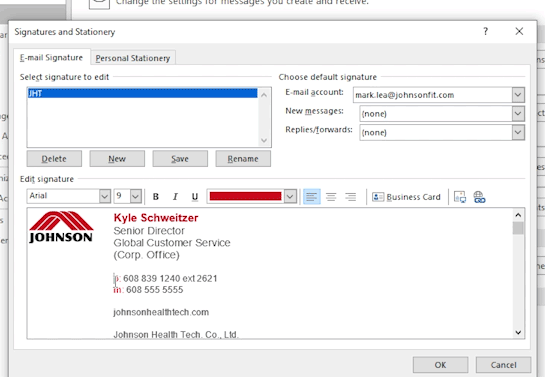545x377 pixels.
Task: Create a New signature
Action: 117,159
